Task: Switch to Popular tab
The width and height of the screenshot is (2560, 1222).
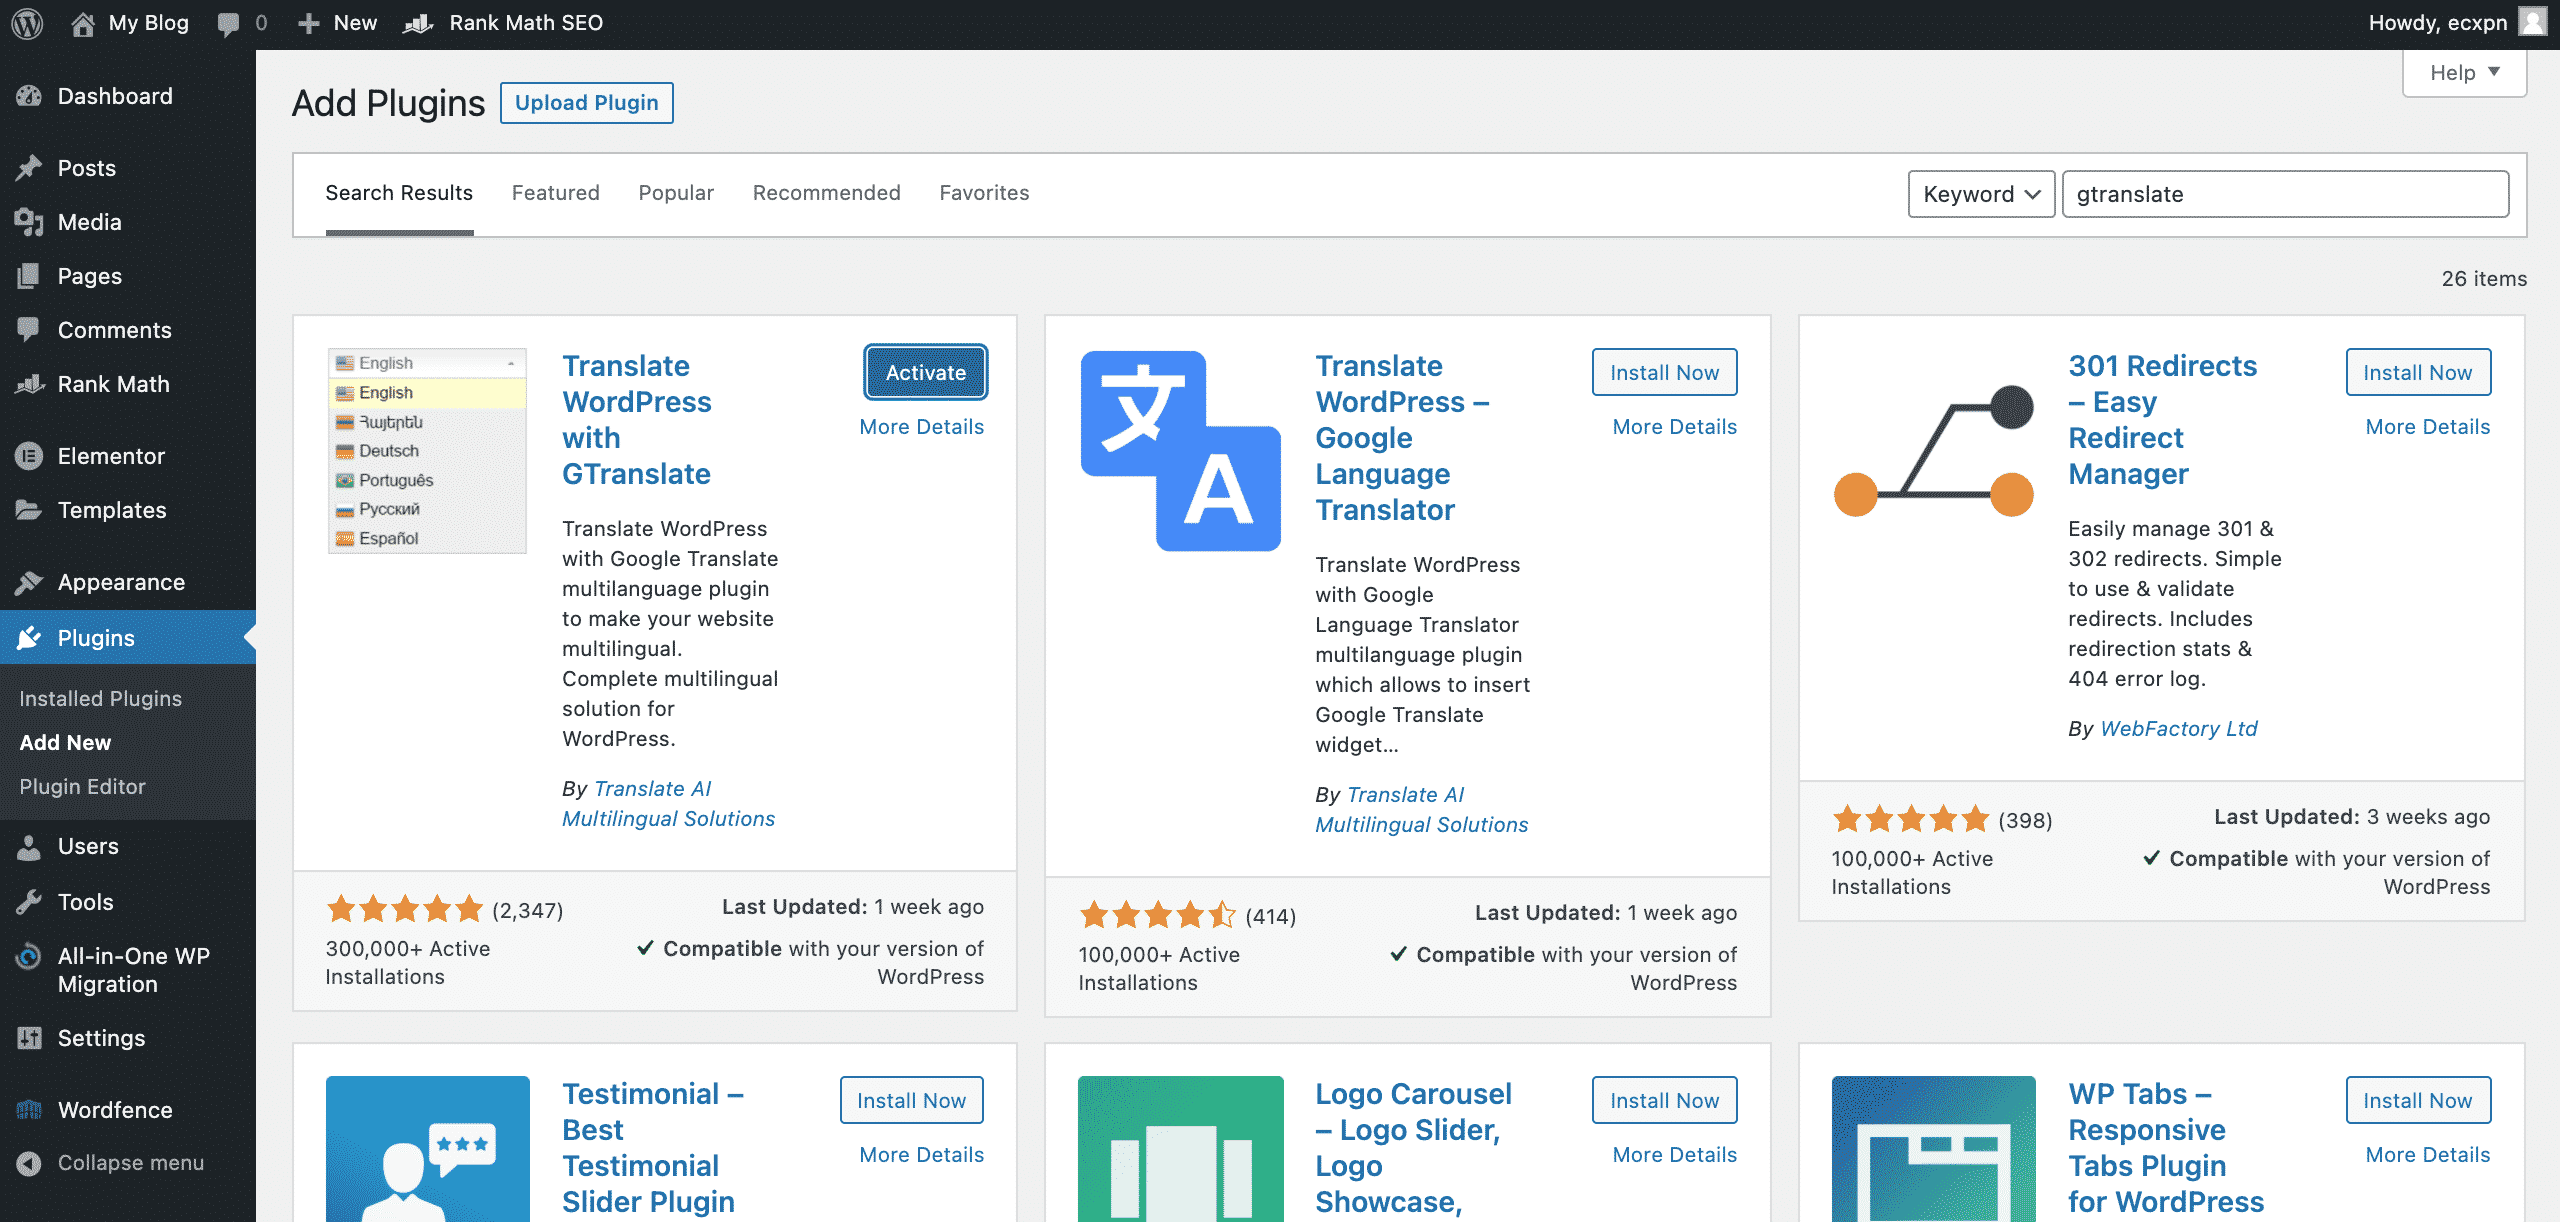Action: (x=676, y=193)
